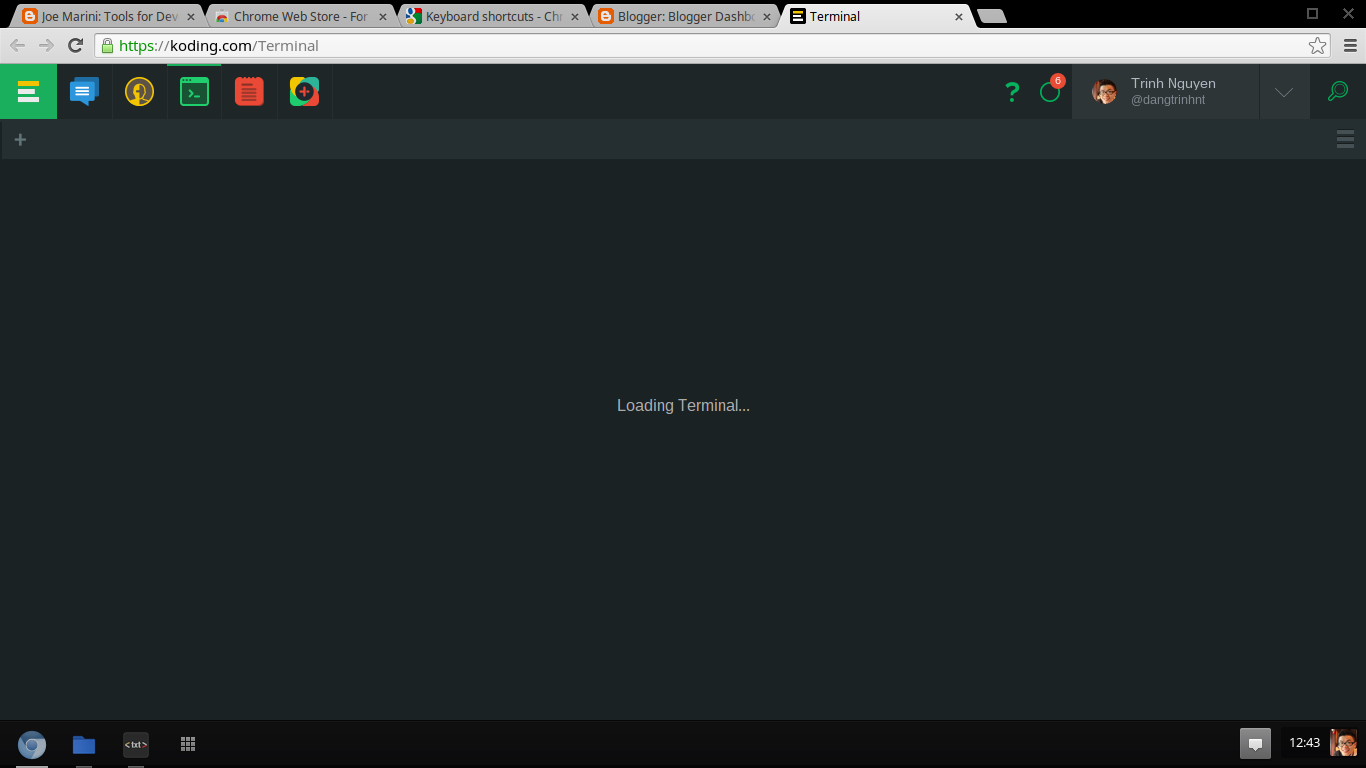Screen dimensions: 1366x768
Task: Click the Trinh Nguyen user name
Action: tap(1173, 83)
